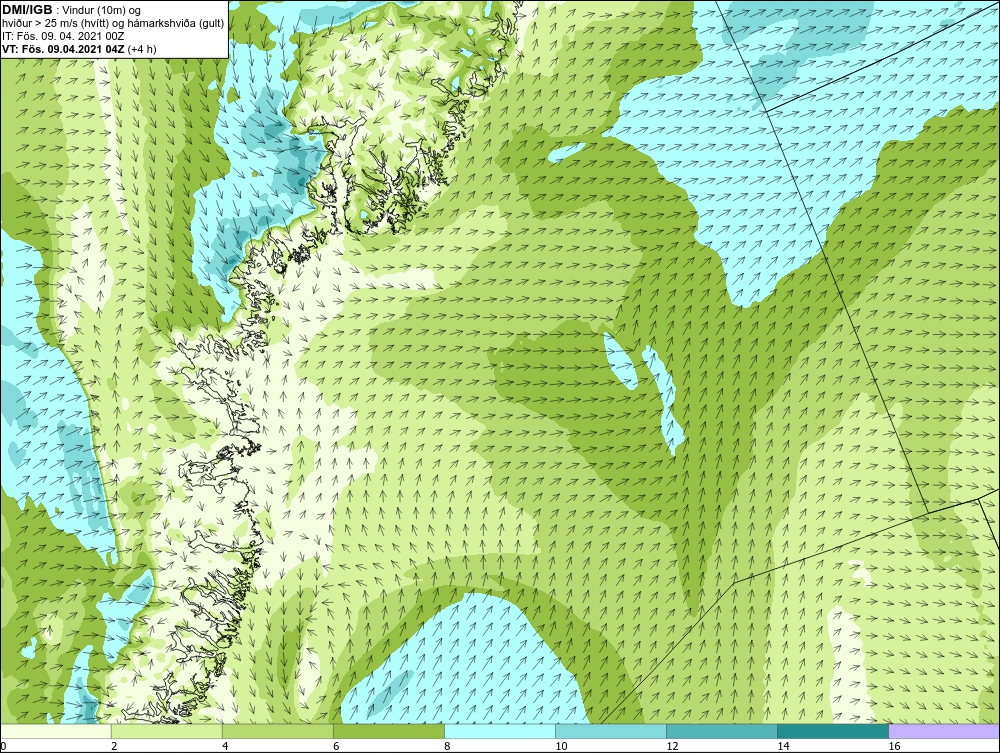Viewport: 1000px width, 753px height.
Task: Click the 'VT: Fös. 09.04.2021 04Z' valid time
Action: tap(64, 48)
